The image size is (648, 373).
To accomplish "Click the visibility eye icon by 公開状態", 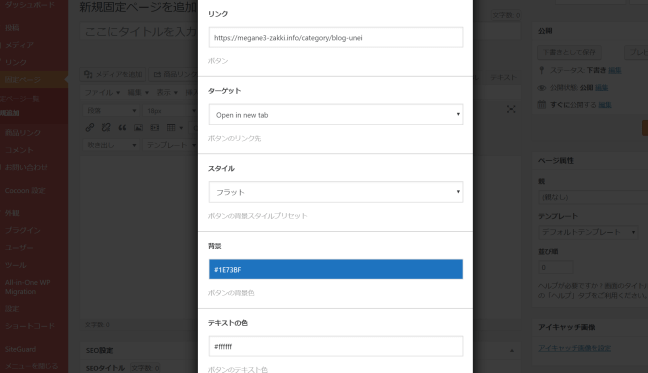I will click(x=541, y=88).
